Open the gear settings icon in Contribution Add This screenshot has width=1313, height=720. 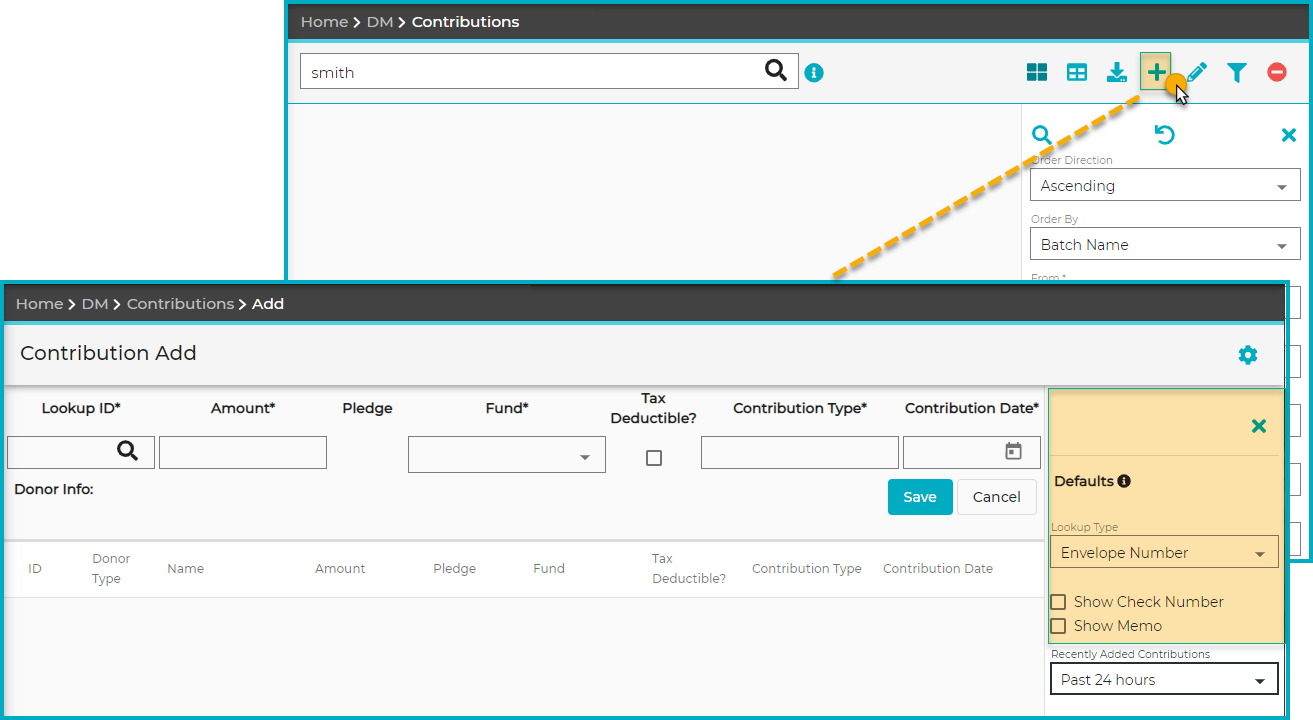1248,355
